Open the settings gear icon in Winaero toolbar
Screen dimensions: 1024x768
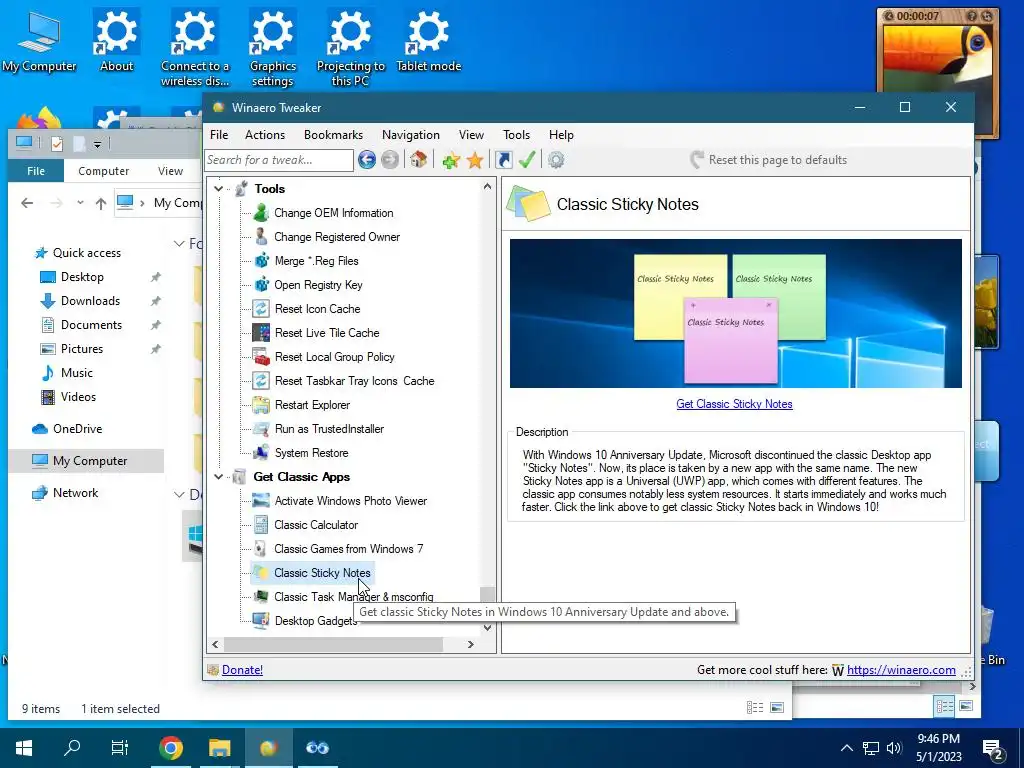pyautogui.click(x=556, y=160)
